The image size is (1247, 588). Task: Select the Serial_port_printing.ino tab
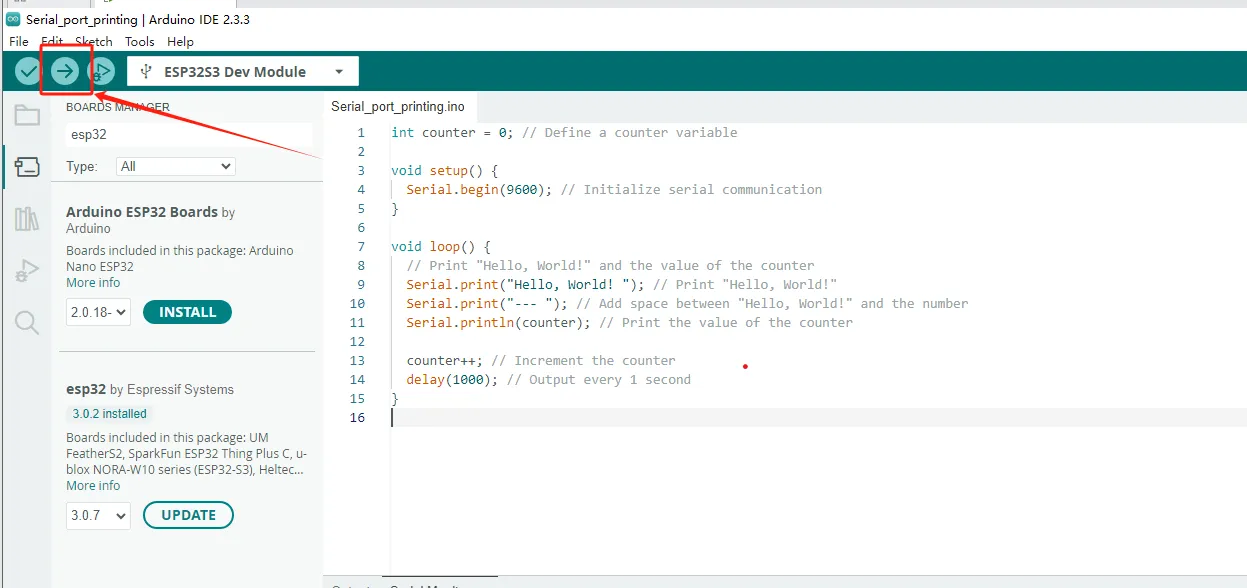(x=398, y=106)
